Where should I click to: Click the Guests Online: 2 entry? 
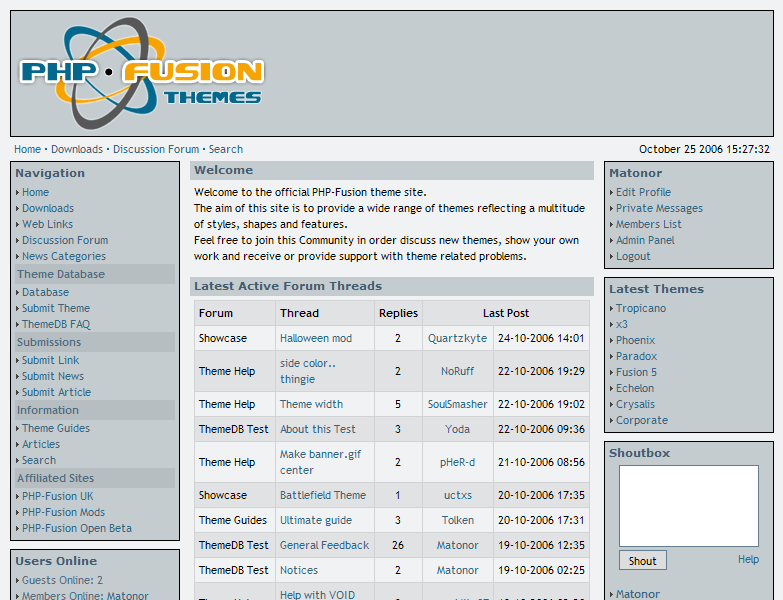[x=62, y=580]
